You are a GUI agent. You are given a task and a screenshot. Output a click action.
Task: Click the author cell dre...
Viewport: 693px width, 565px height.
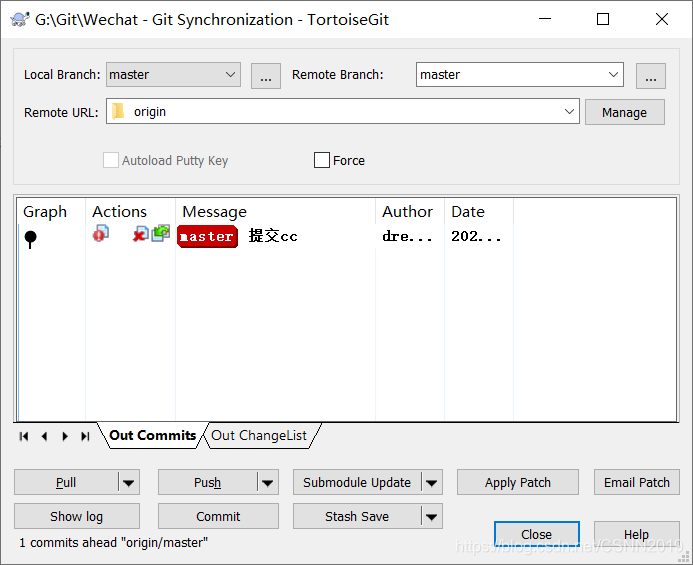pos(407,237)
